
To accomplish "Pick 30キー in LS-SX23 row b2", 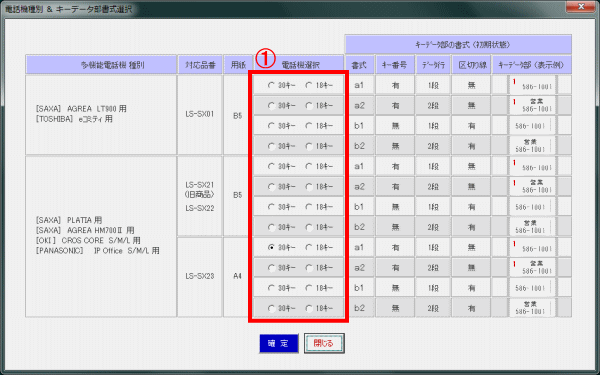I will (x=271, y=308).
